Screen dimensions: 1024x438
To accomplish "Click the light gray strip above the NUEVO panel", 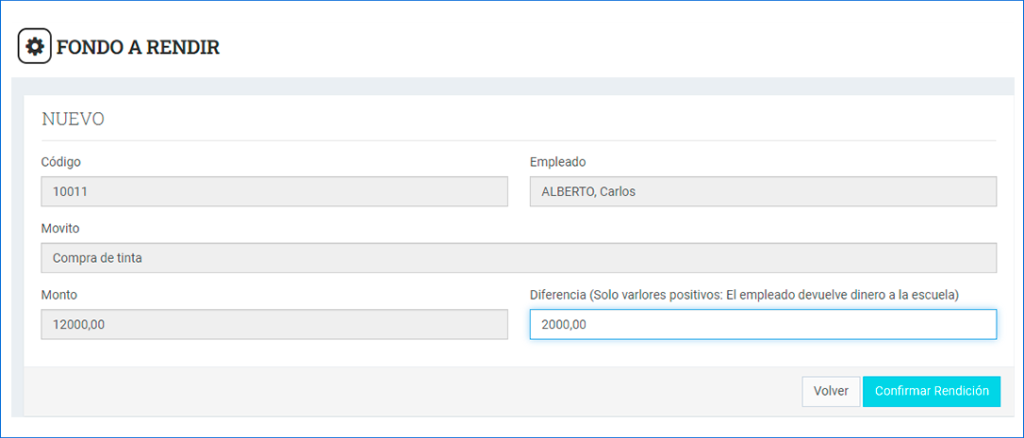I will pos(512,86).
